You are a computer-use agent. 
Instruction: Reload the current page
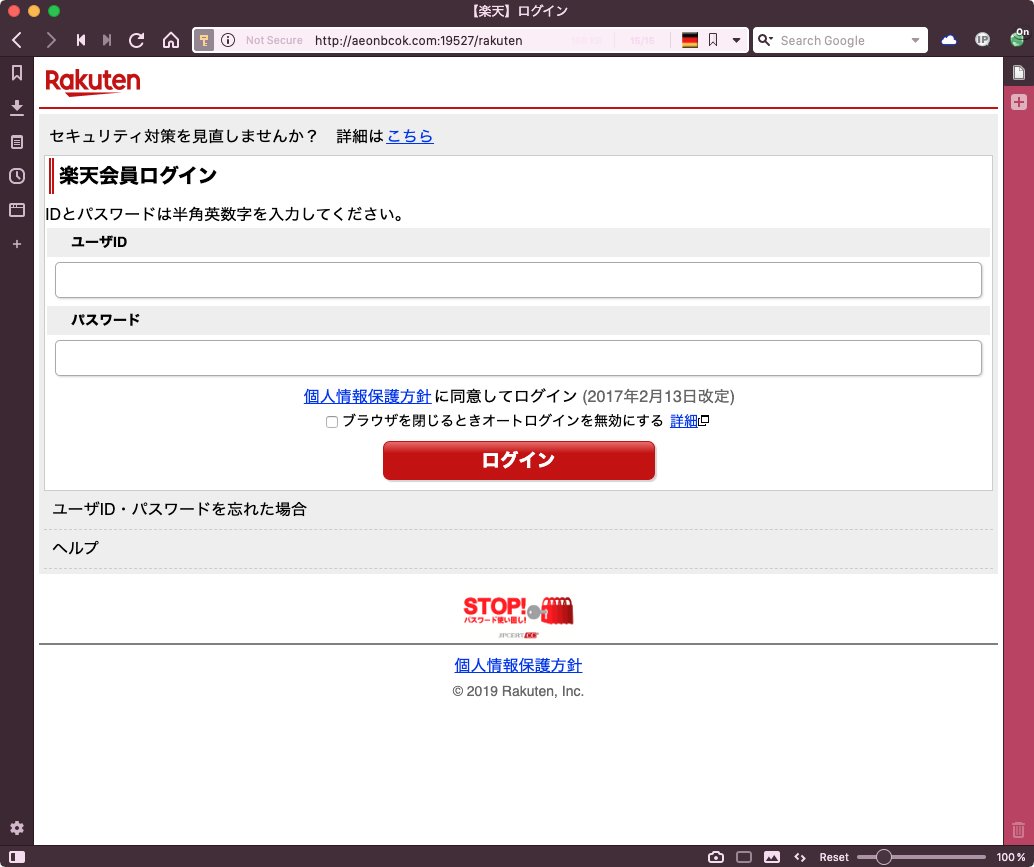tap(137, 40)
